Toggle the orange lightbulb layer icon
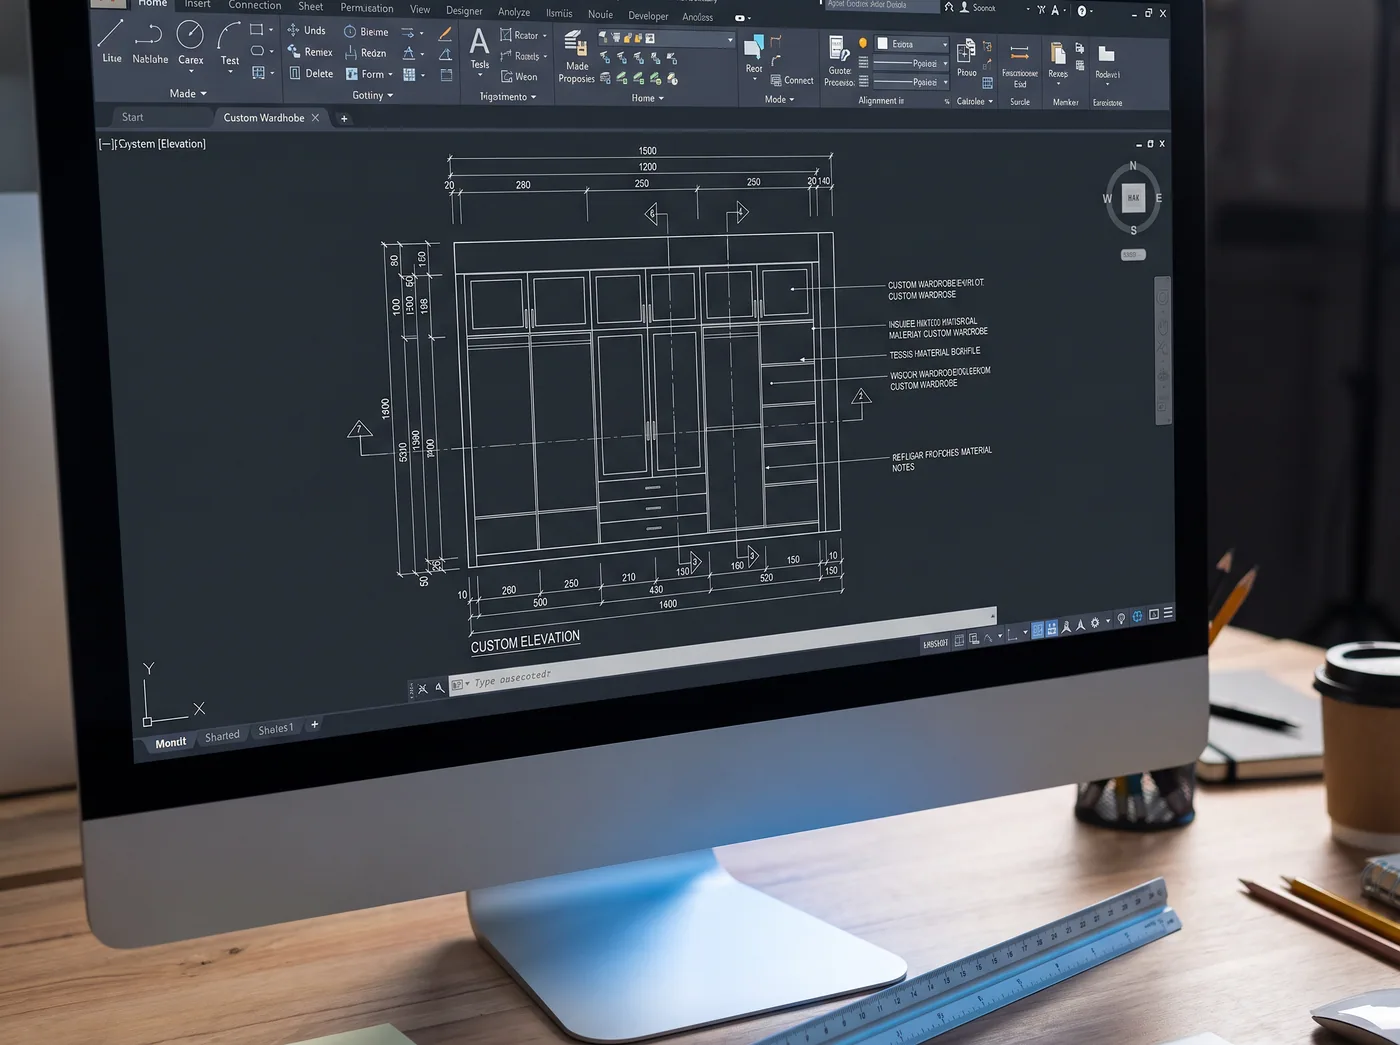The image size is (1400, 1045). (863, 43)
